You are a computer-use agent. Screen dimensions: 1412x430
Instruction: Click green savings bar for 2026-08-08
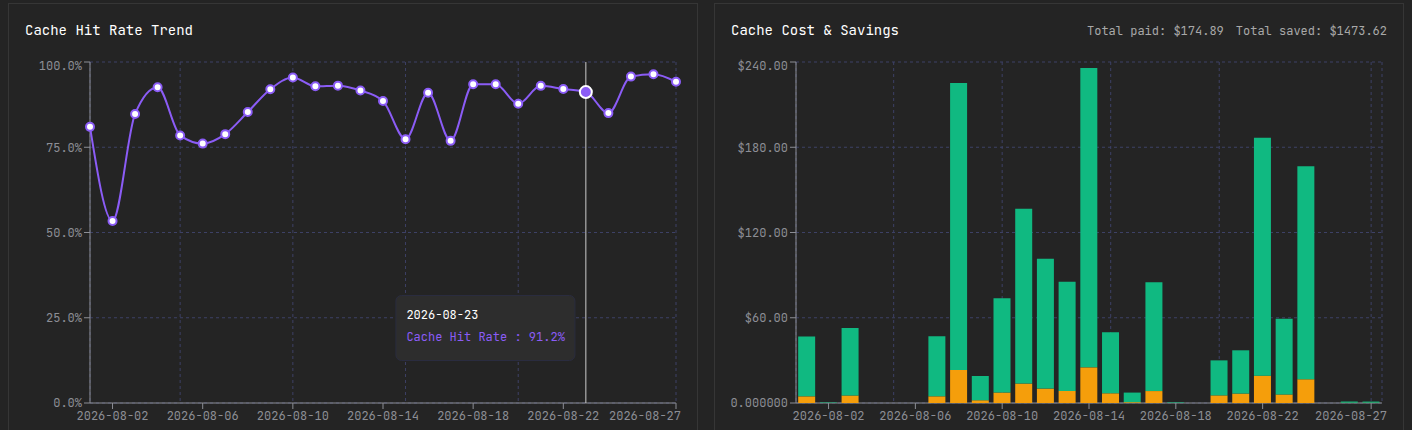[x=958, y=227]
